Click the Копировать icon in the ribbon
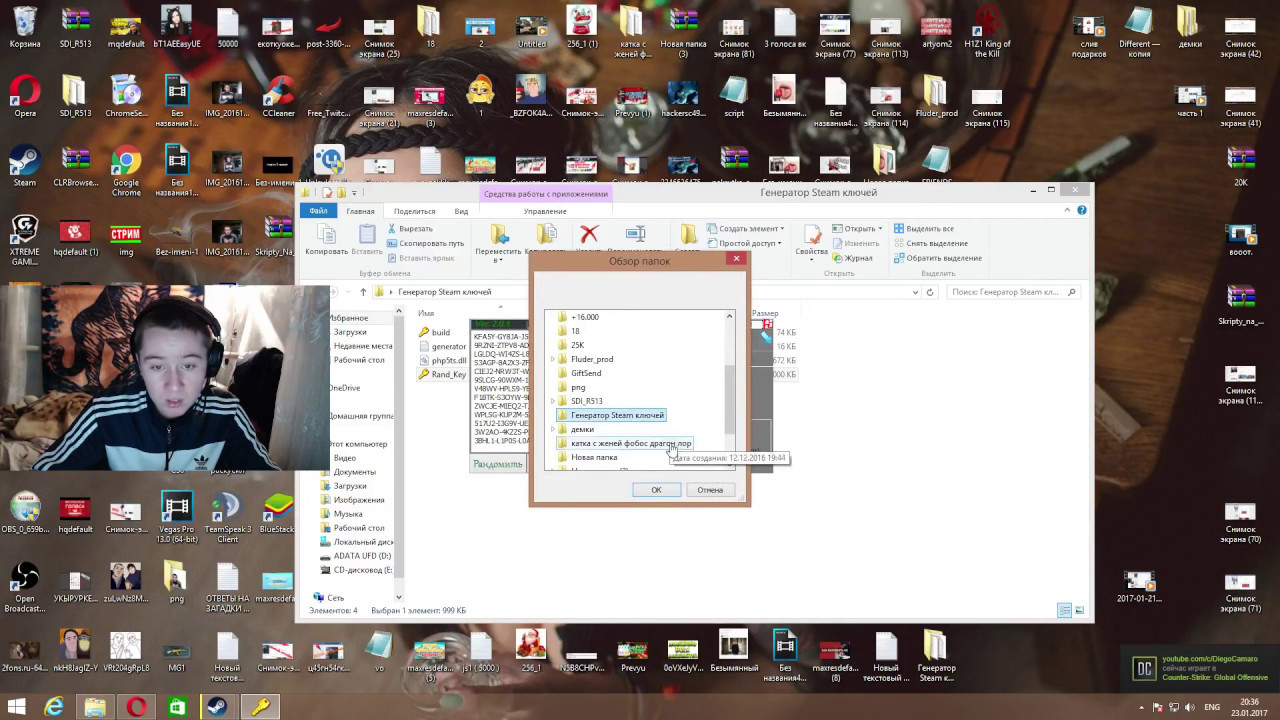Viewport: 1280px width, 720px height. pyautogui.click(x=326, y=235)
